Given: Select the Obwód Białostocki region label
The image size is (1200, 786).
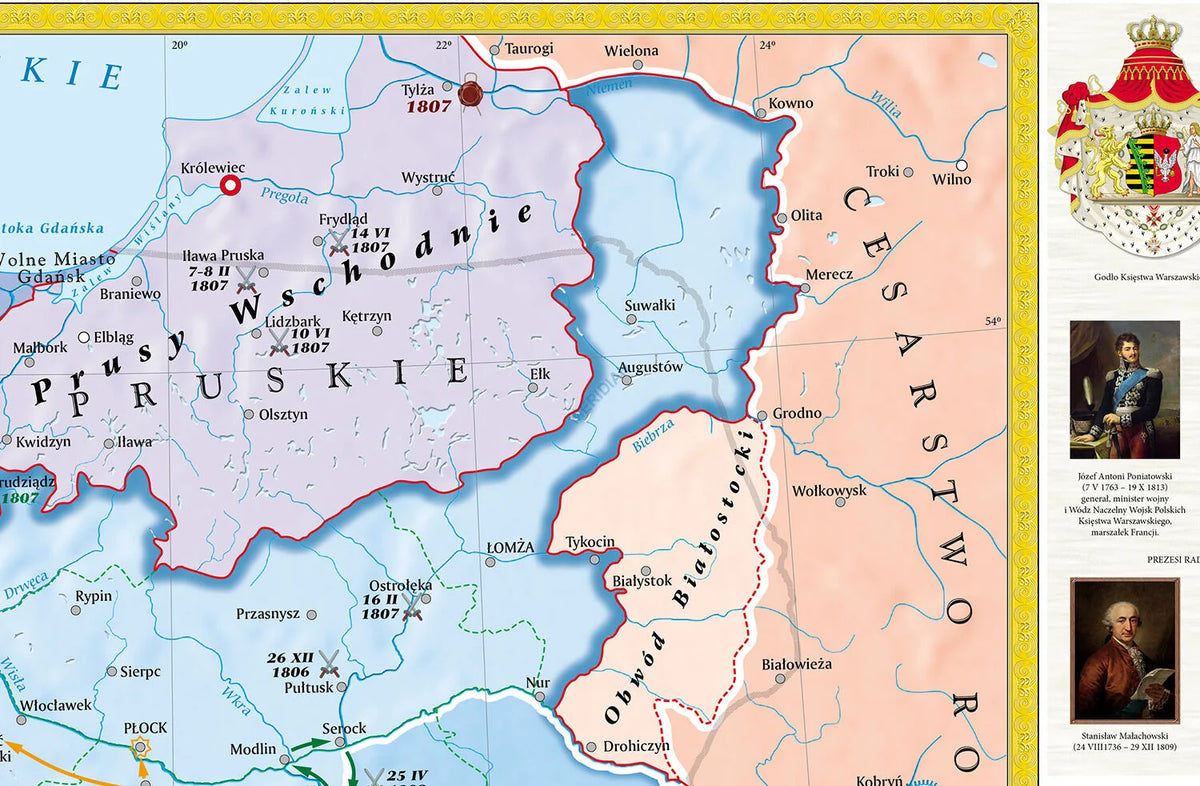Looking at the screenshot, I should pyautogui.click(x=678, y=576).
